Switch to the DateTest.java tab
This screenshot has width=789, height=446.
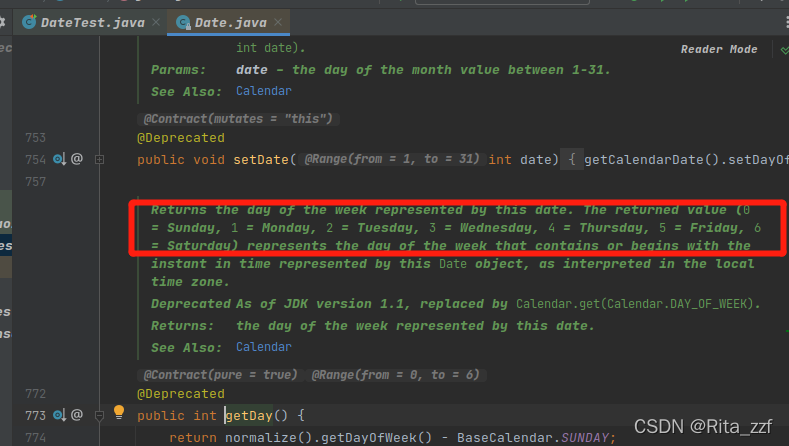pyautogui.click(x=92, y=23)
